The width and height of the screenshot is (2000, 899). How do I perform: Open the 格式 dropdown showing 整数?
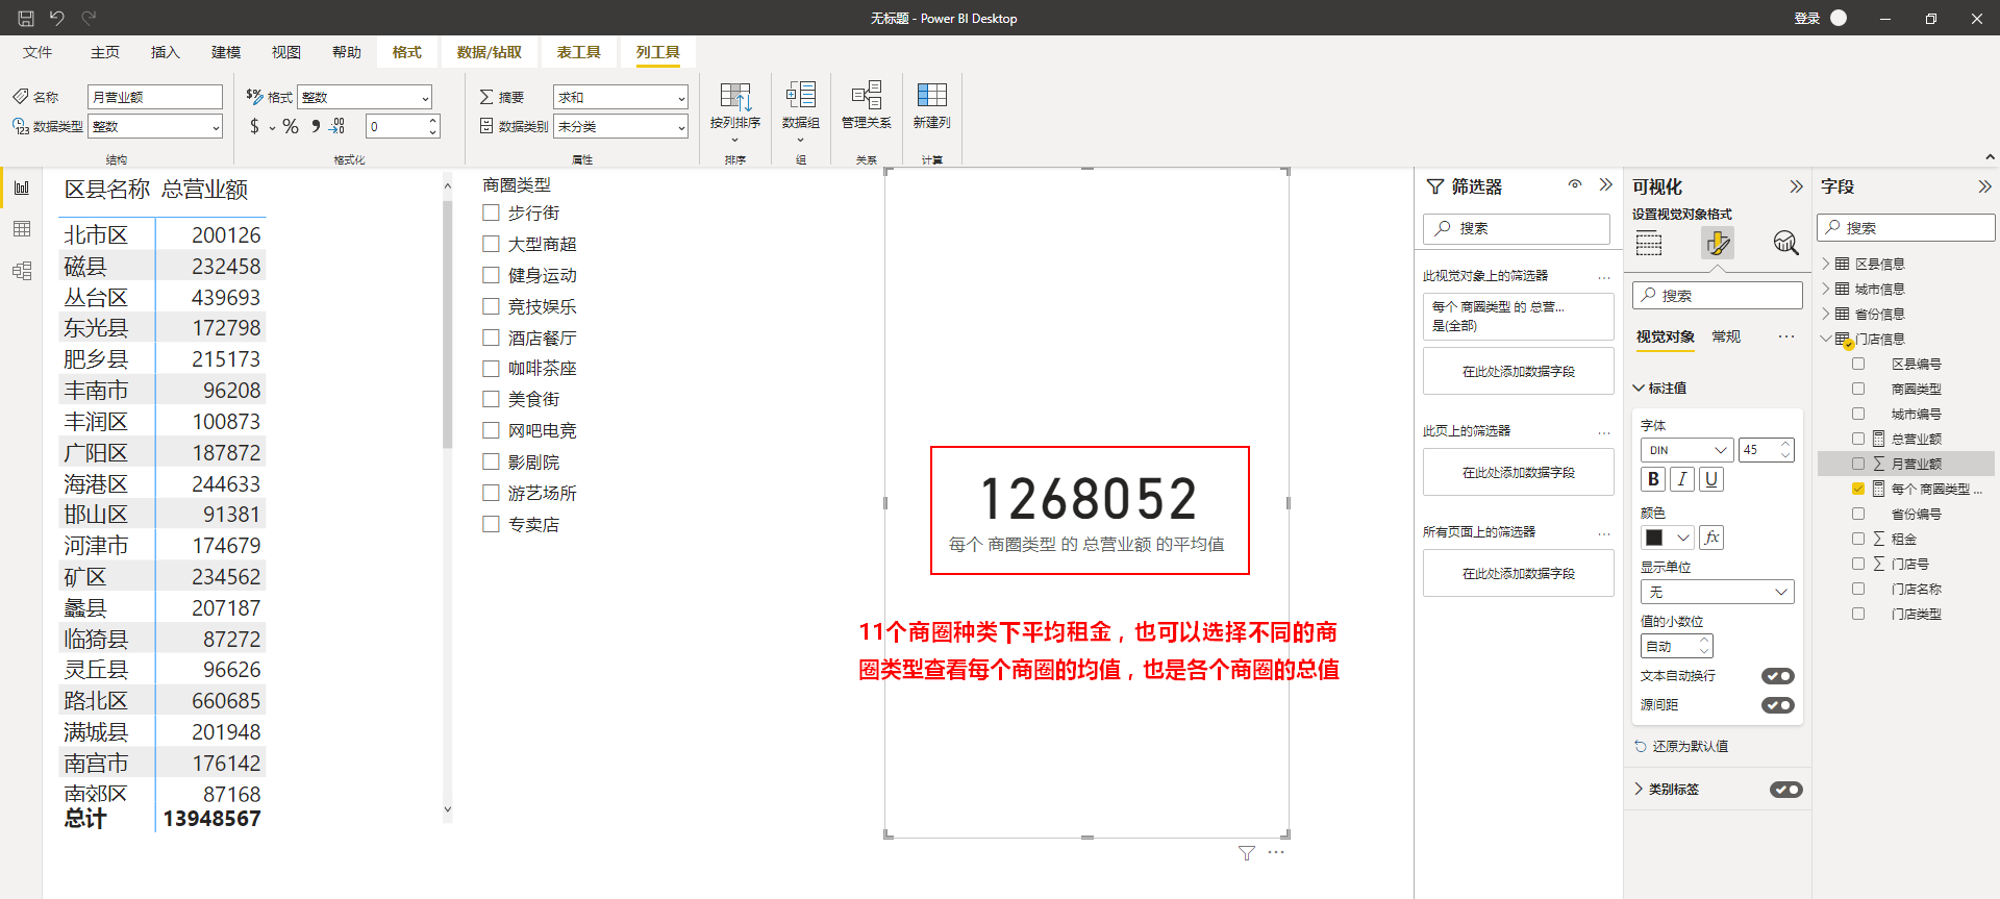(x=364, y=97)
